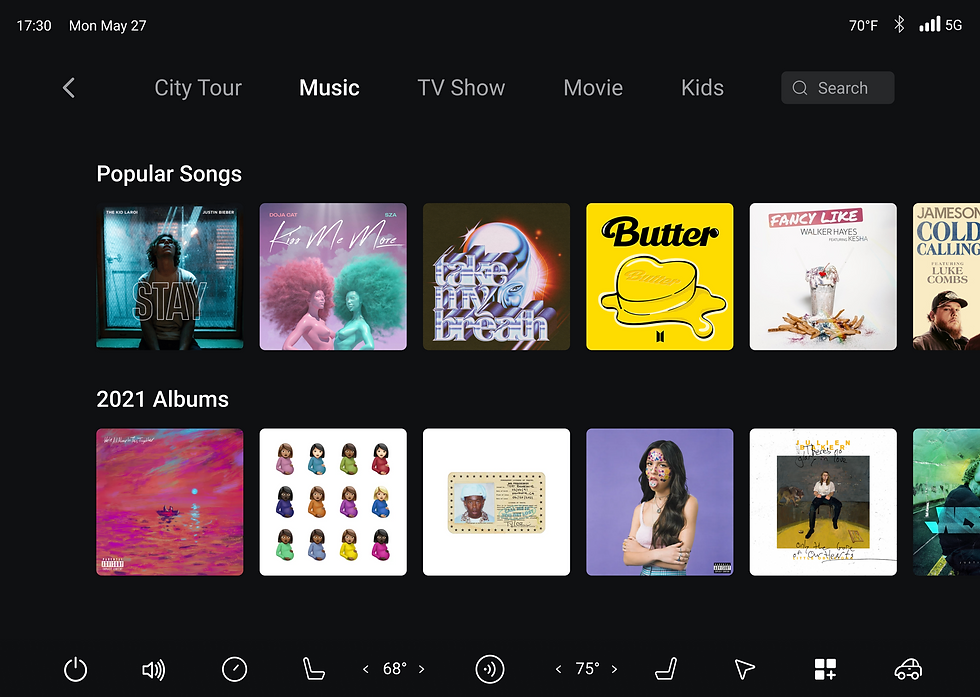Image resolution: width=980 pixels, height=697 pixels.
Task: Open the navigation arrow icon
Action: point(744,669)
